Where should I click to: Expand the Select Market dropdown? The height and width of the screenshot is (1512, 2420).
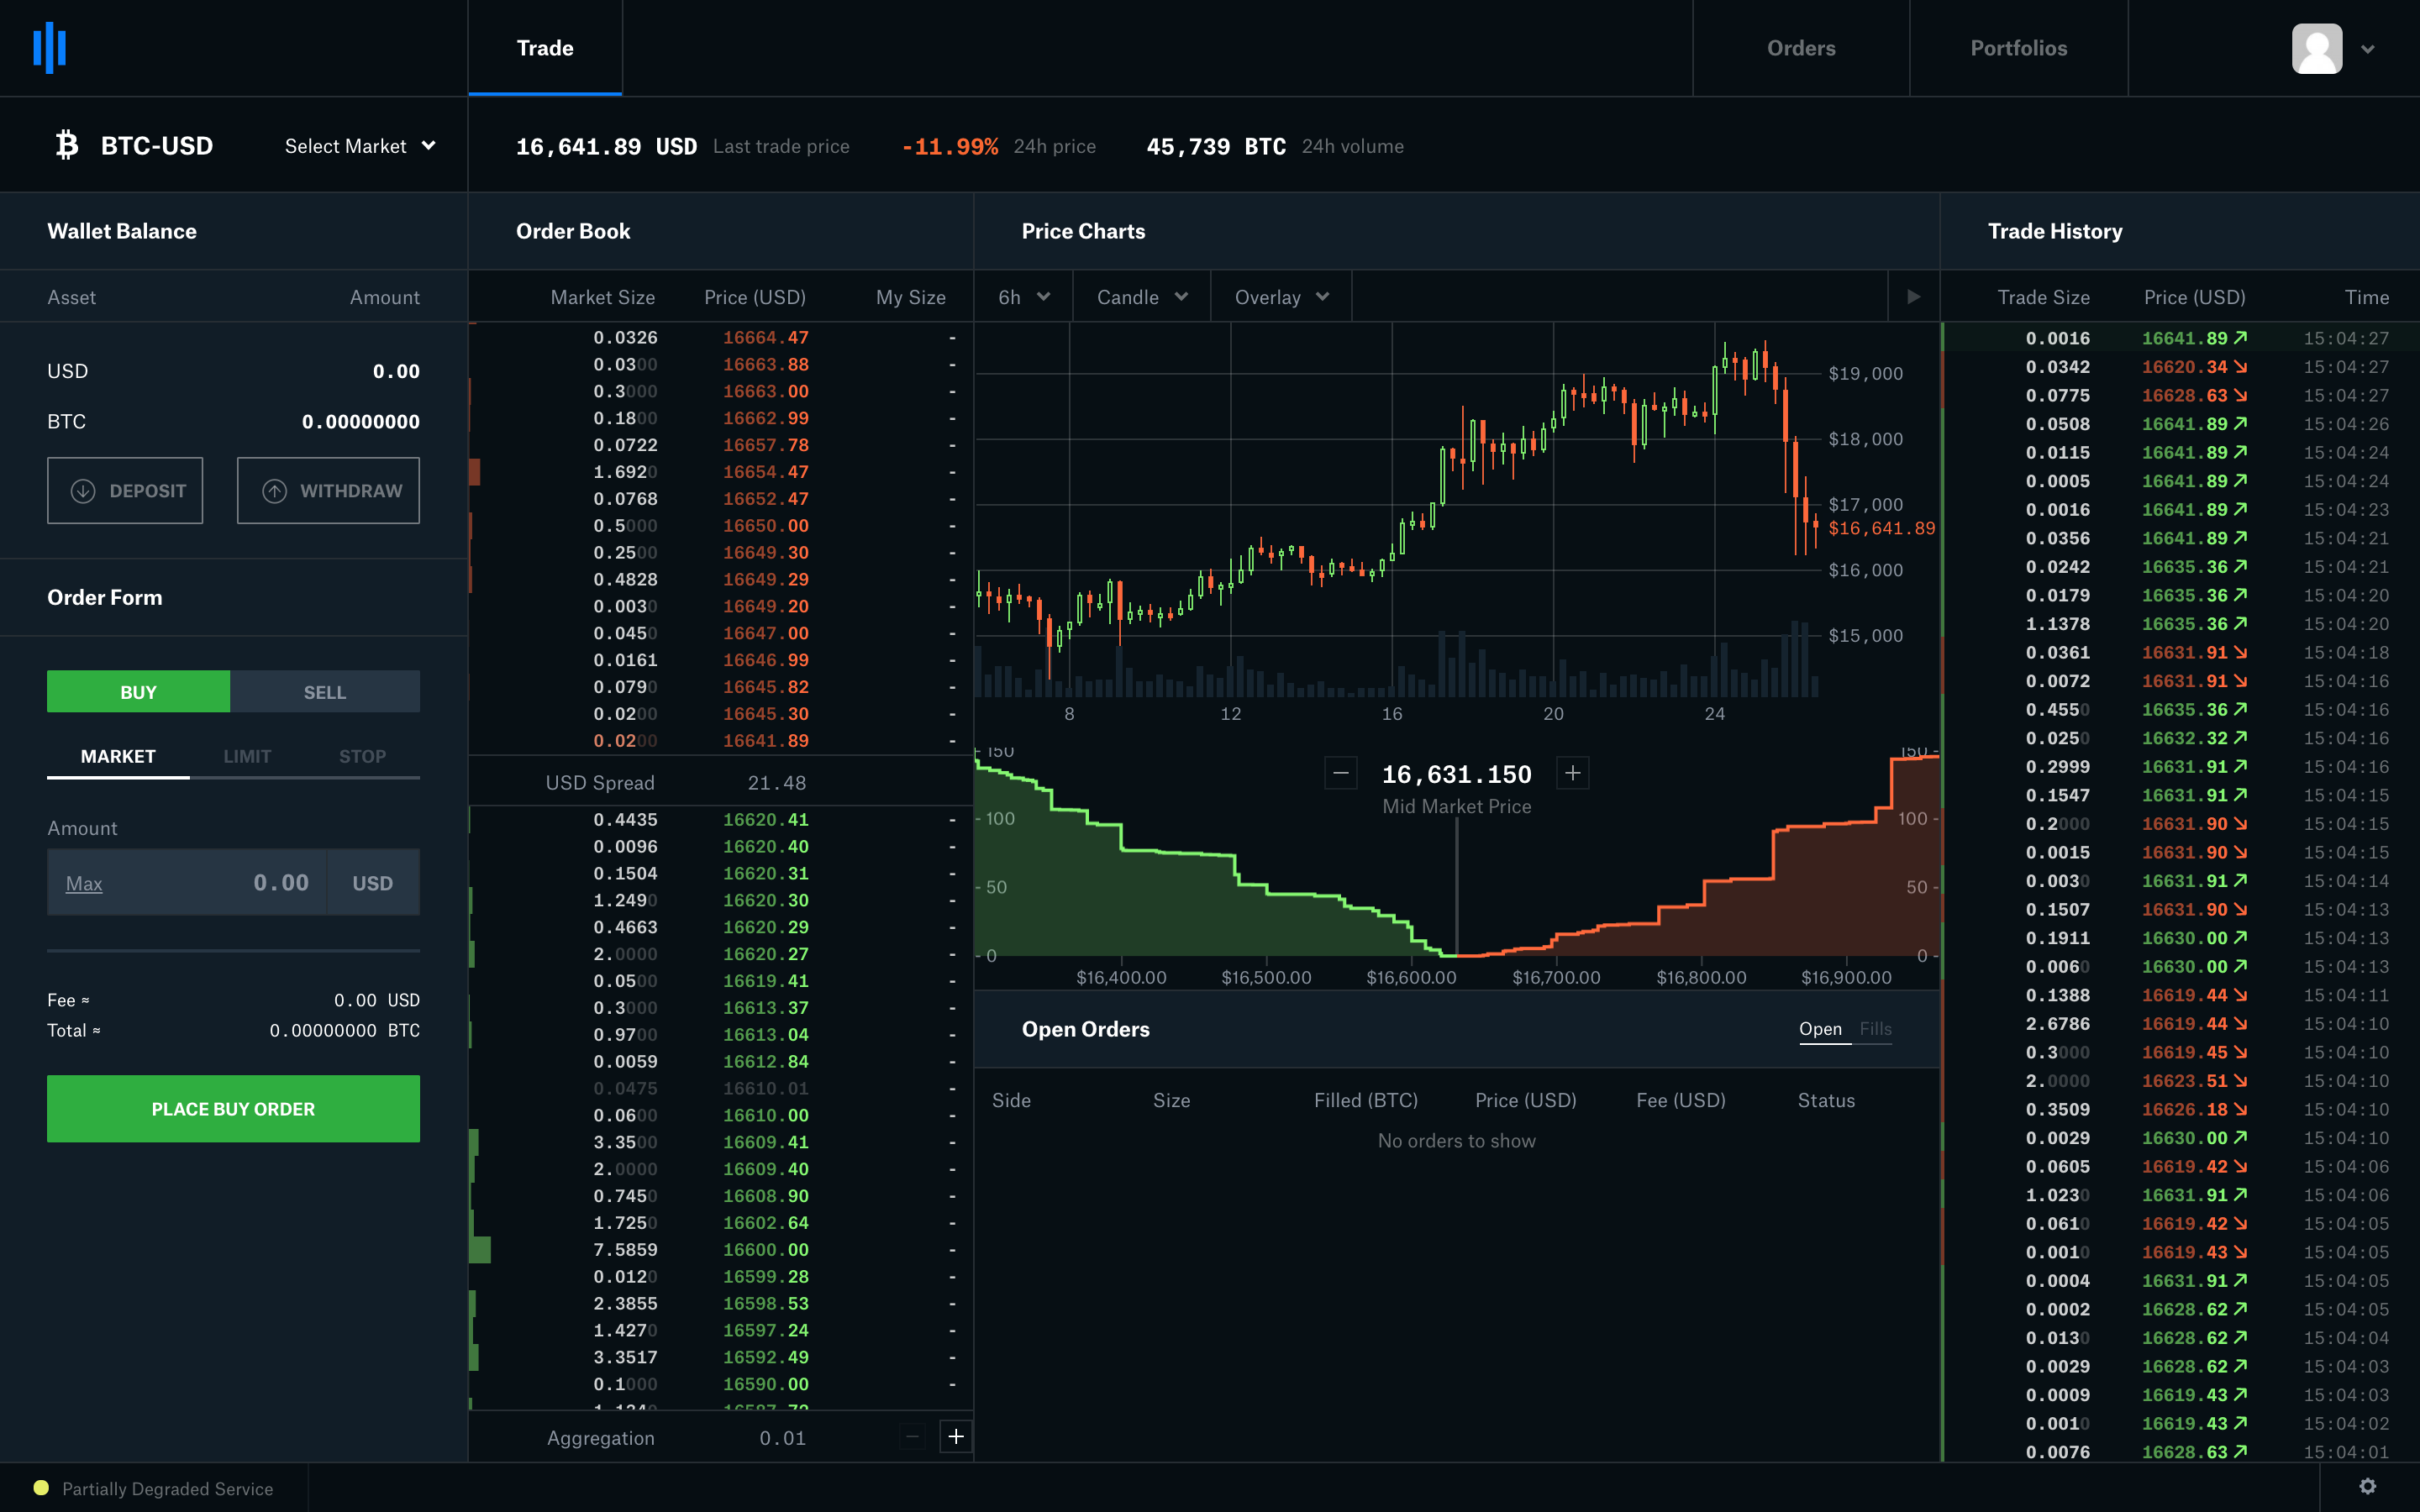[357, 143]
